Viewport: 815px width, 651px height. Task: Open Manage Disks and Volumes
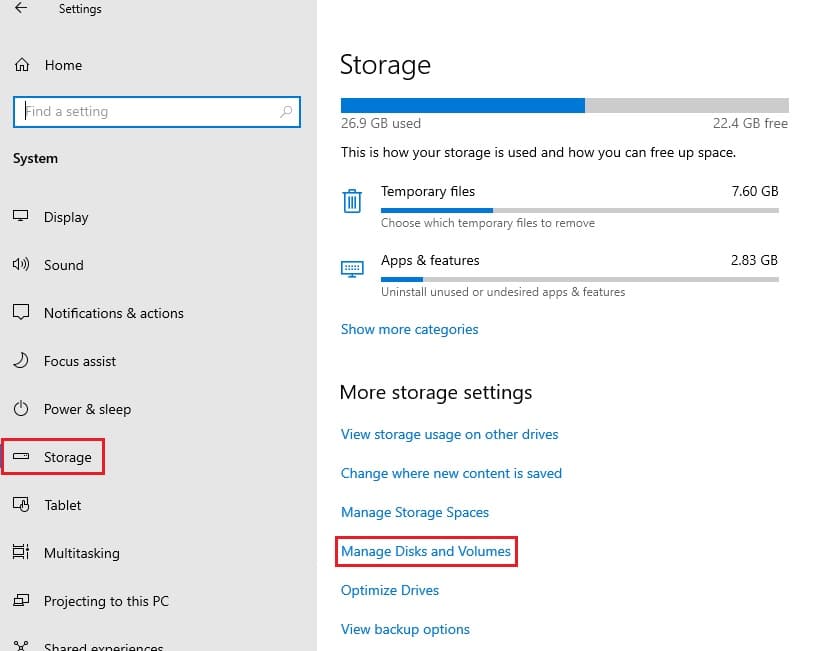(x=426, y=551)
